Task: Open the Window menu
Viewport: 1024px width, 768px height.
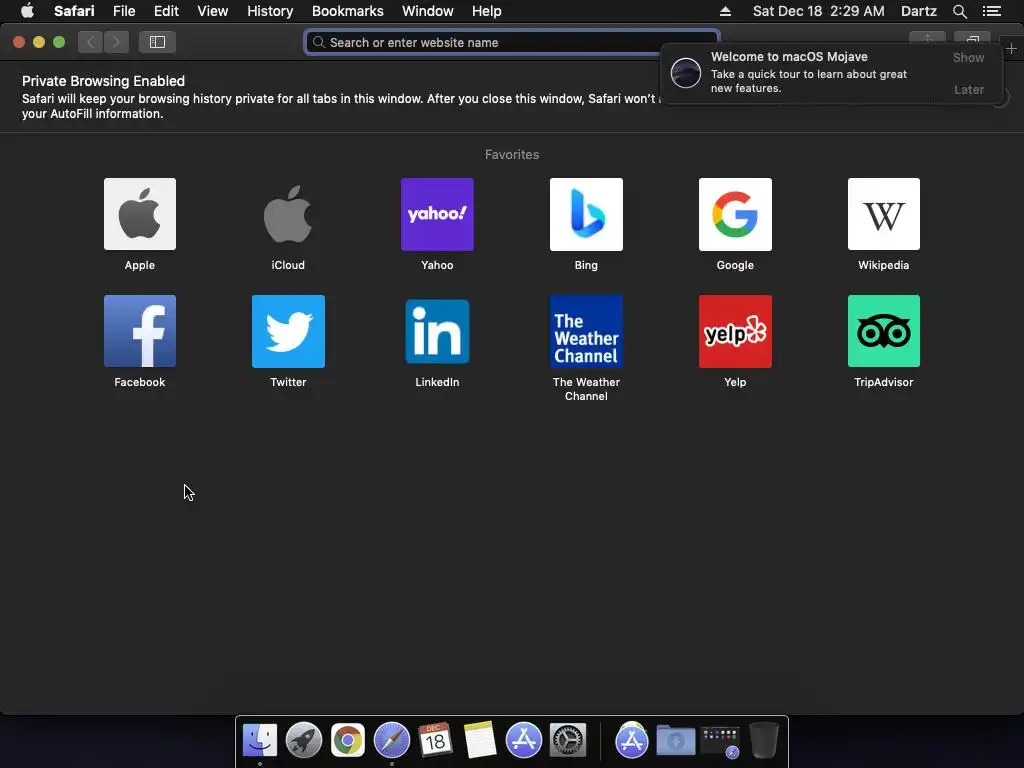Action: [x=428, y=11]
